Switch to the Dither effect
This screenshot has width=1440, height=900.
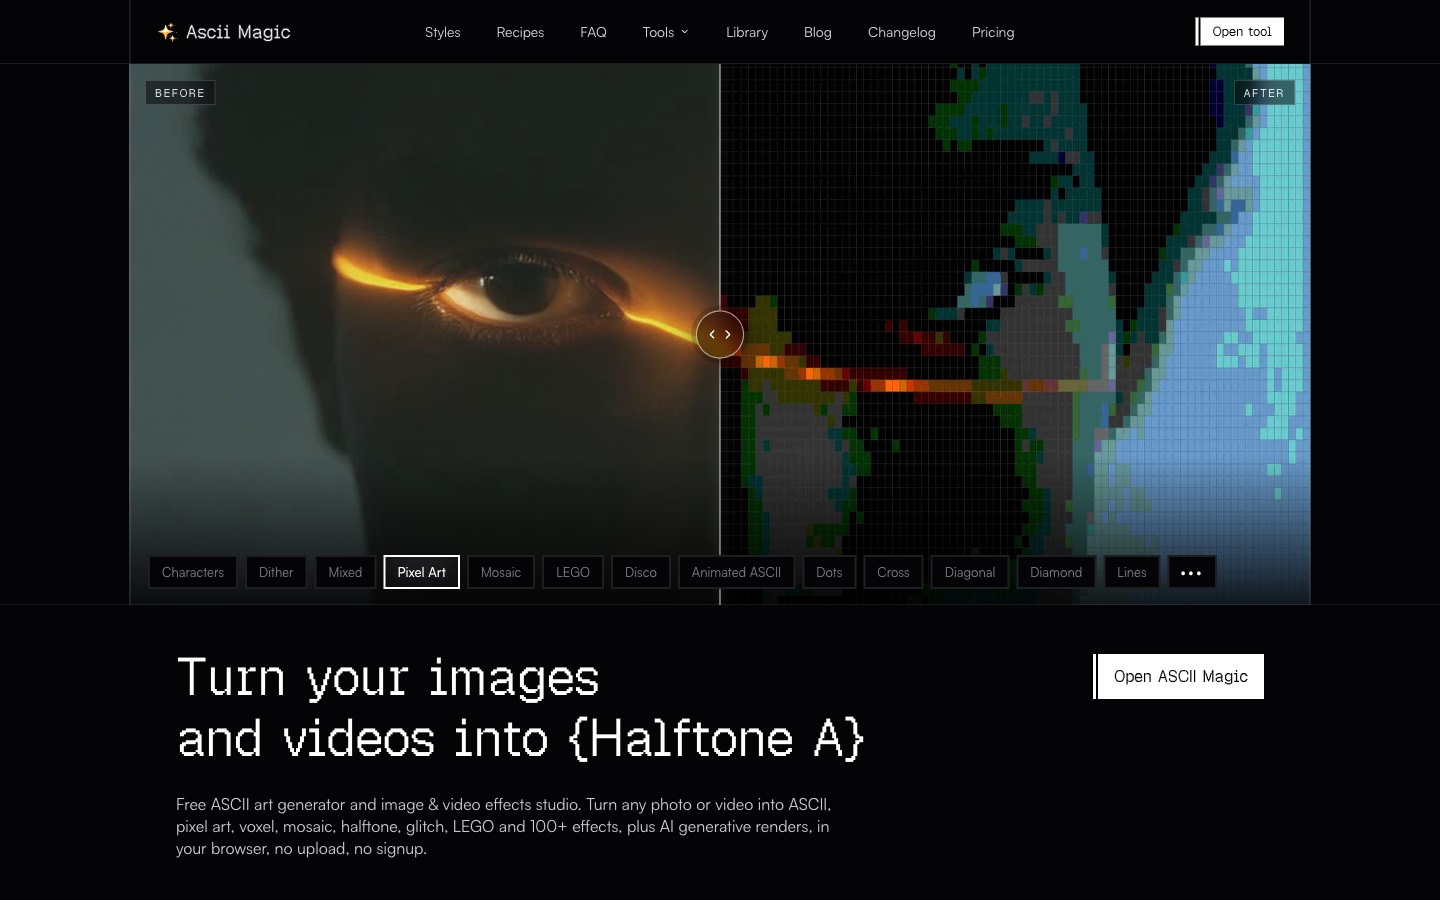(x=276, y=572)
